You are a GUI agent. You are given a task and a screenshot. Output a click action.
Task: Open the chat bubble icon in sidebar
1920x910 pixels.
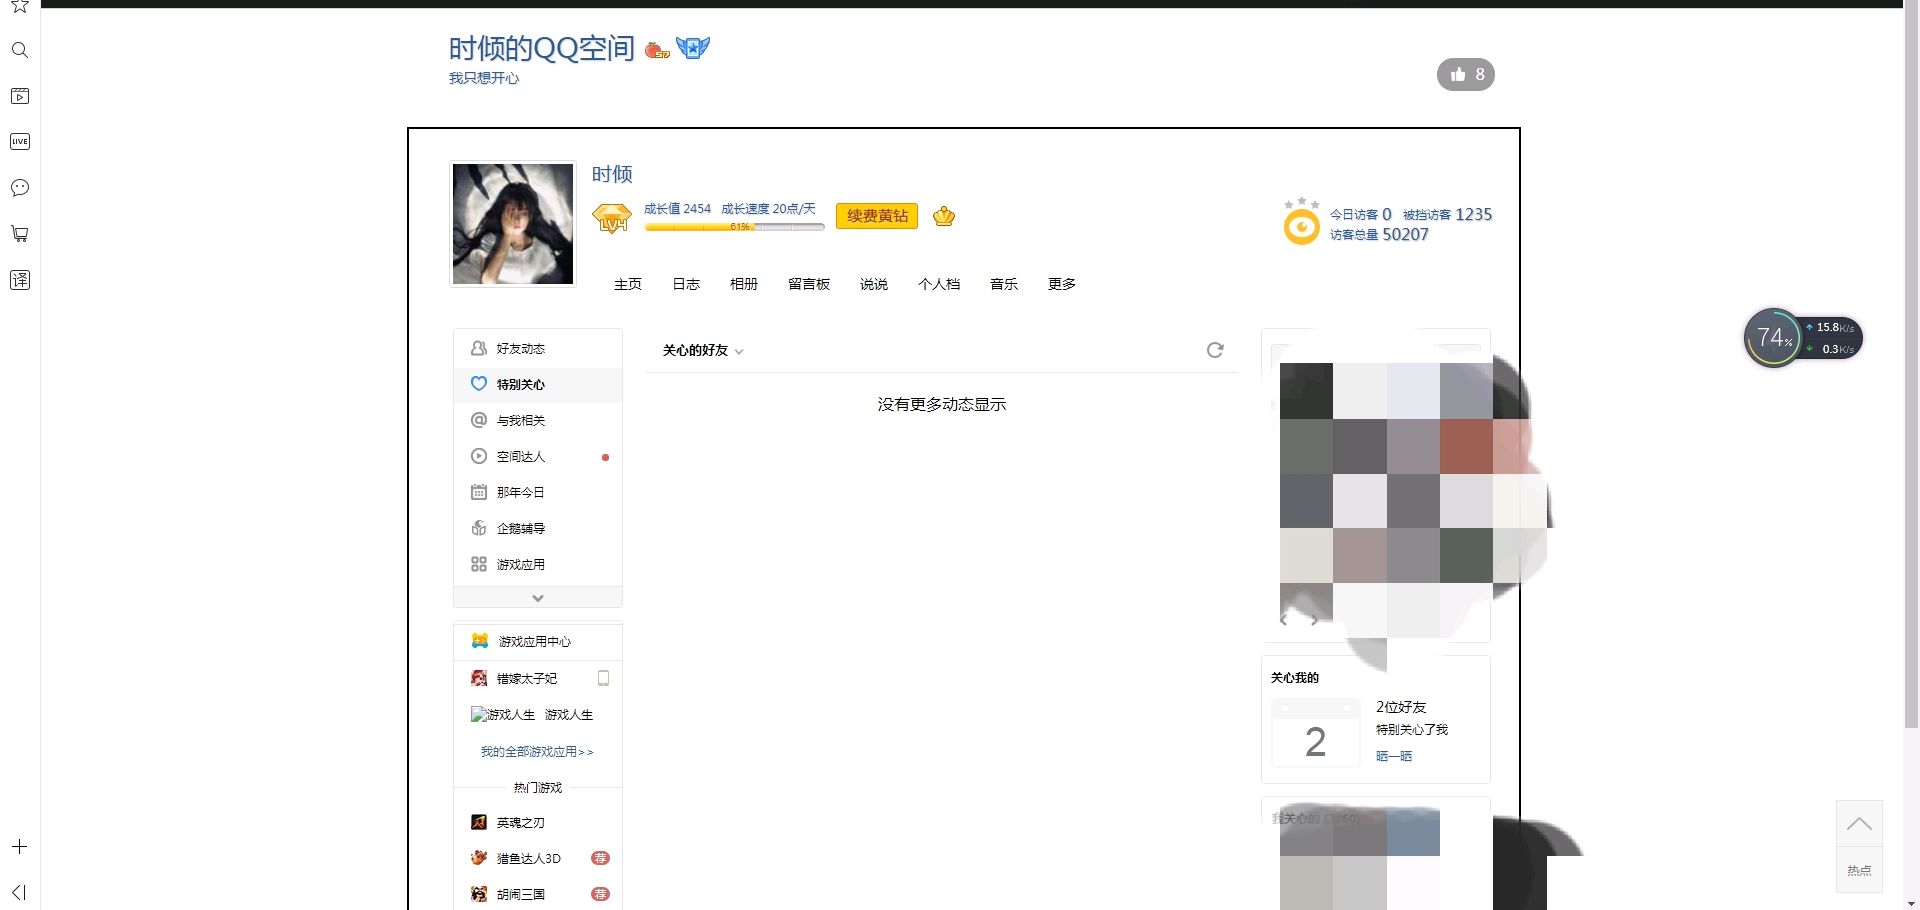tap(19, 188)
